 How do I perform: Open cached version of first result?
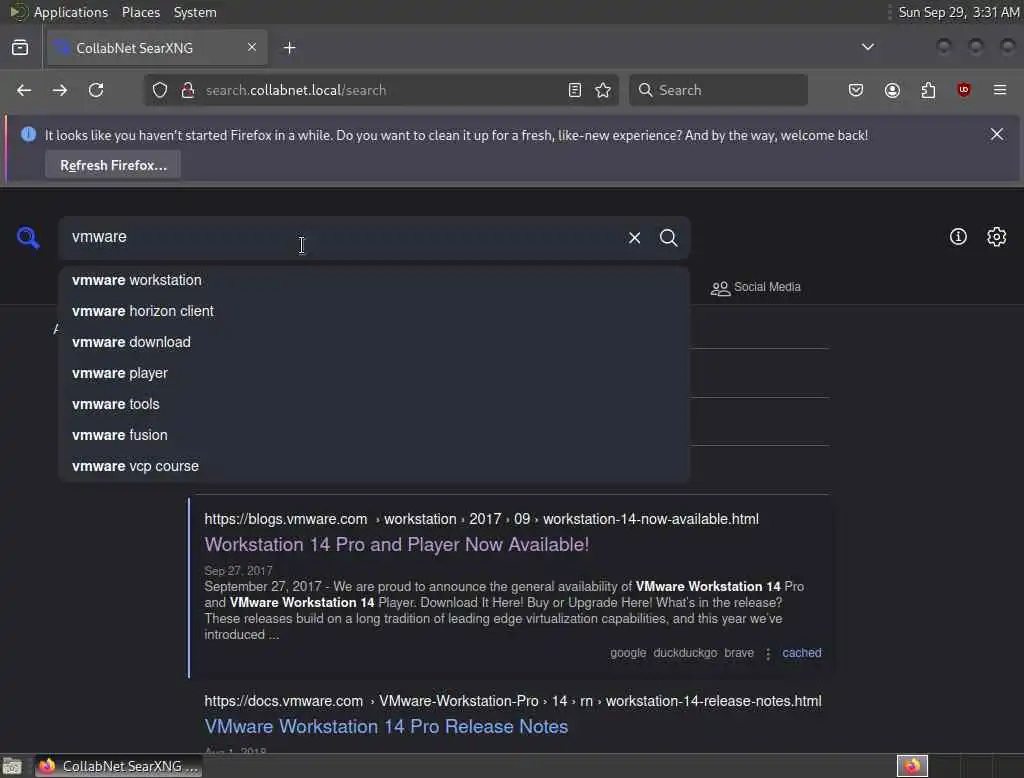(x=802, y=653)
